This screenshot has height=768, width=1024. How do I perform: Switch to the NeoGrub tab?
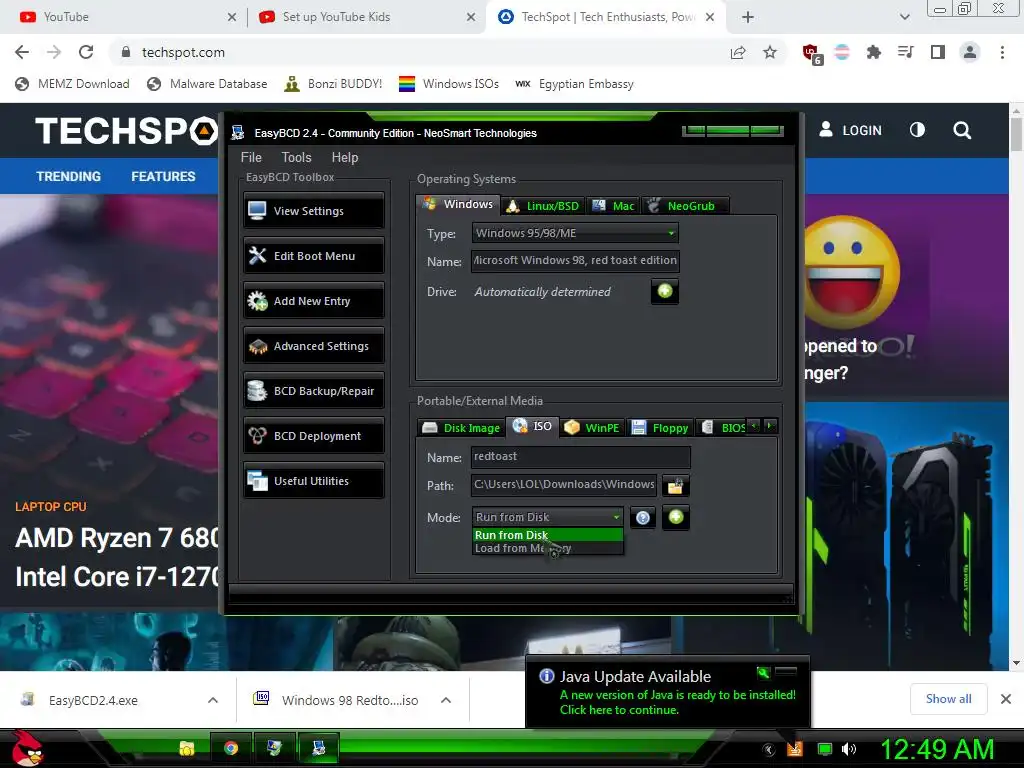point(685,206)
